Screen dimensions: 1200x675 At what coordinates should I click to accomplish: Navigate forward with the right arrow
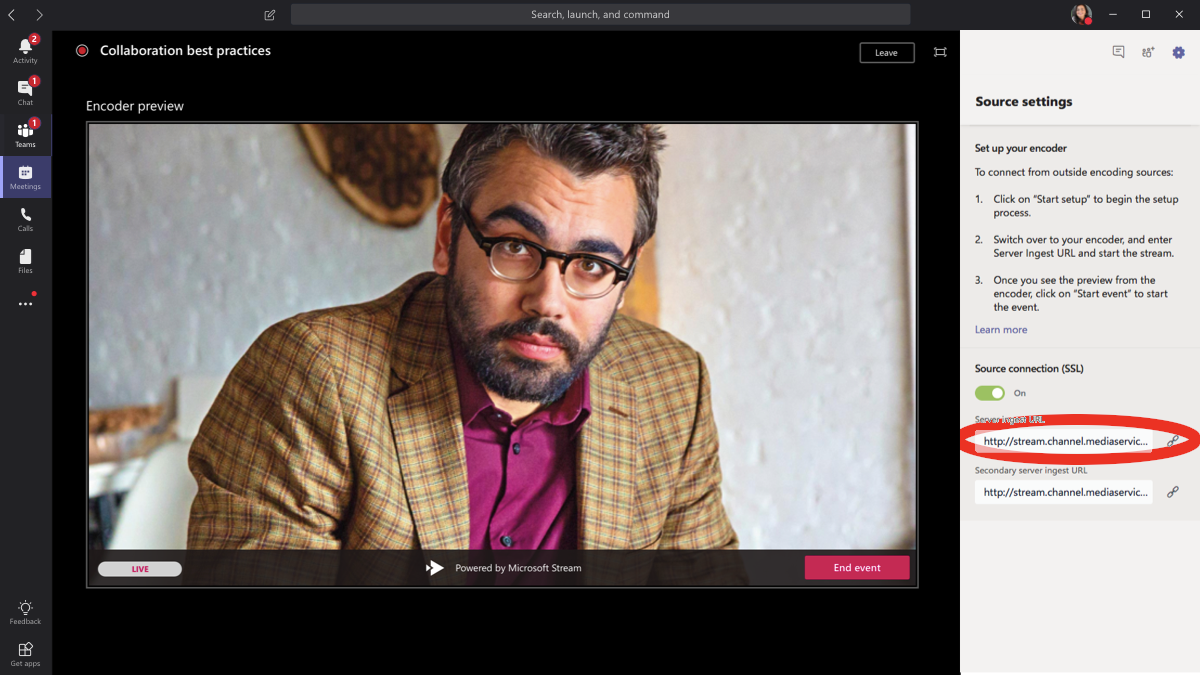tap(39, 15)
